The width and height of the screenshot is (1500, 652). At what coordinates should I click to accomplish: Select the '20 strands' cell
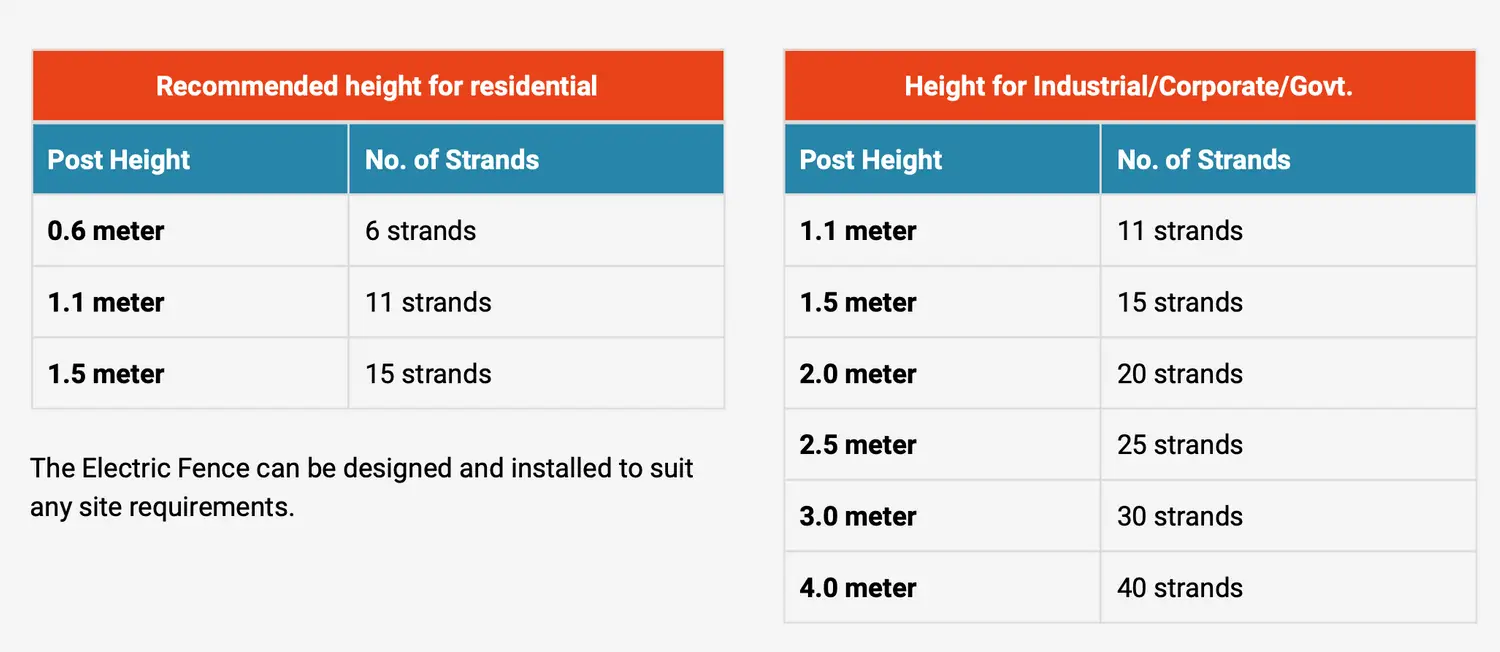point(1180,374)
